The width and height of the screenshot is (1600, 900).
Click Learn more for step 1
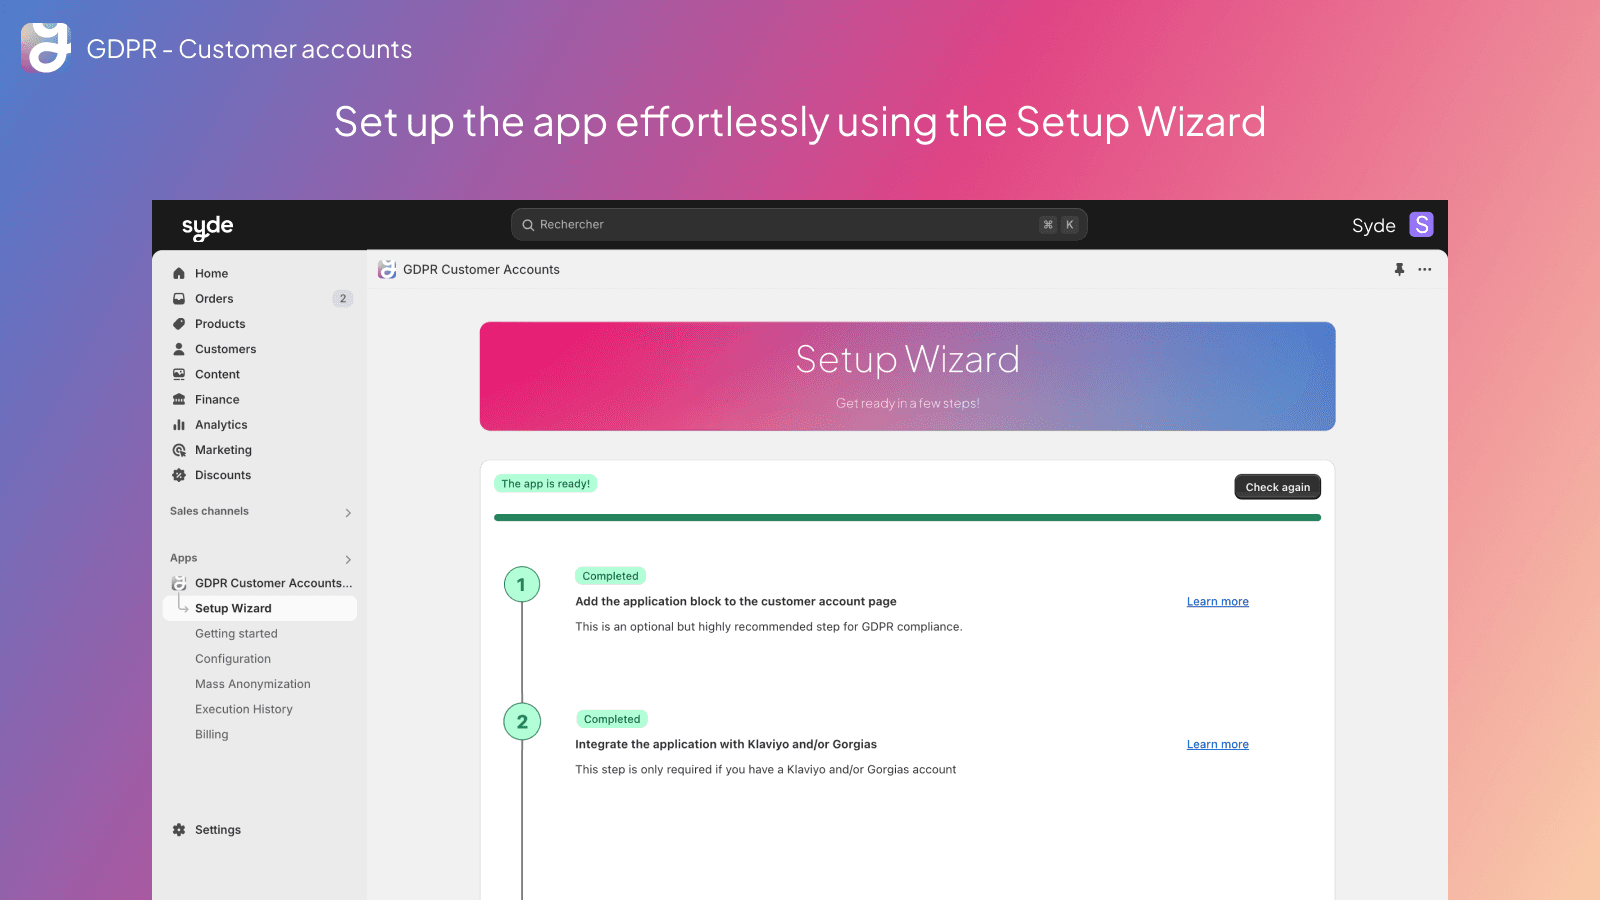(1217, 602)
